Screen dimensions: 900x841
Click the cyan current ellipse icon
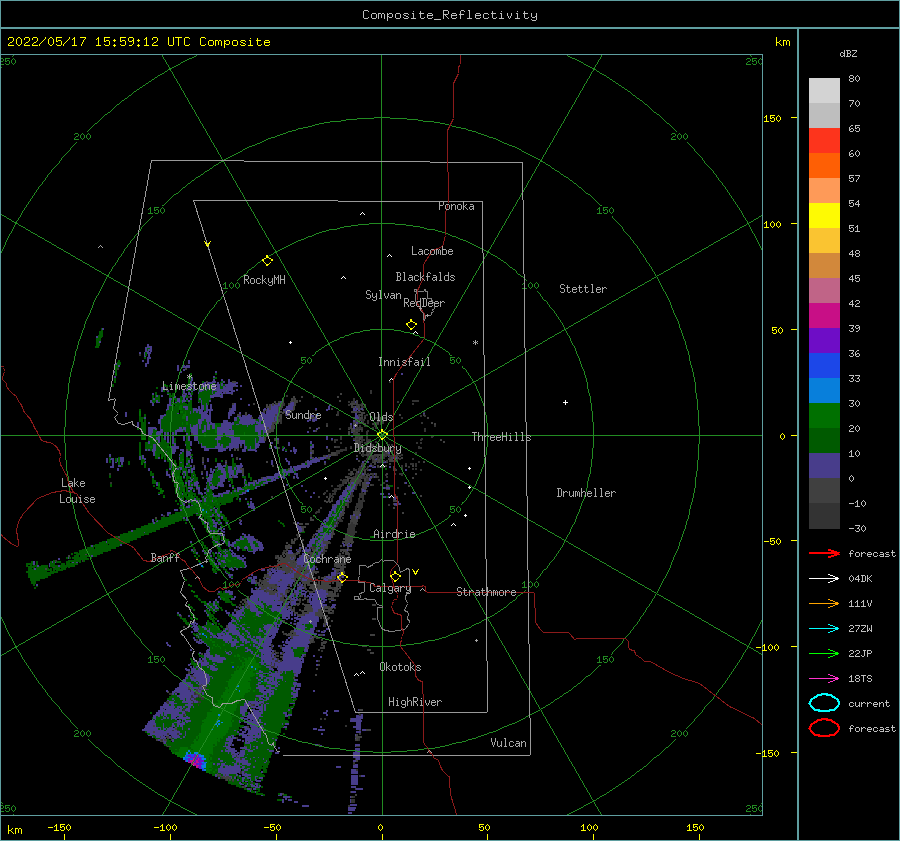824,703
